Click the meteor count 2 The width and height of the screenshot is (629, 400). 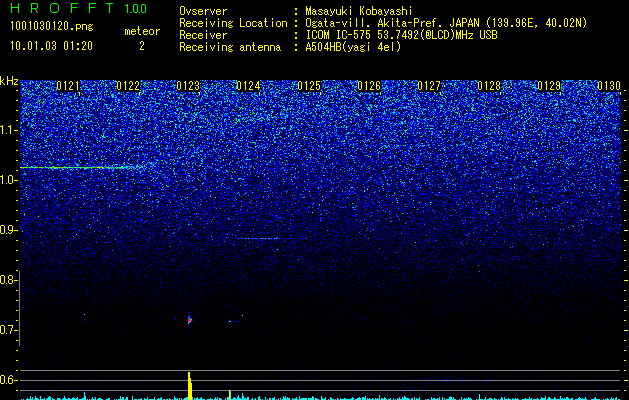pos(142,46)
